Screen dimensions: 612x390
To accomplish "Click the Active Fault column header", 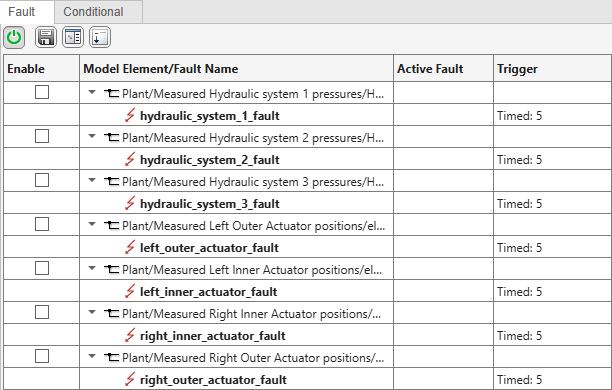I will 443,69.
